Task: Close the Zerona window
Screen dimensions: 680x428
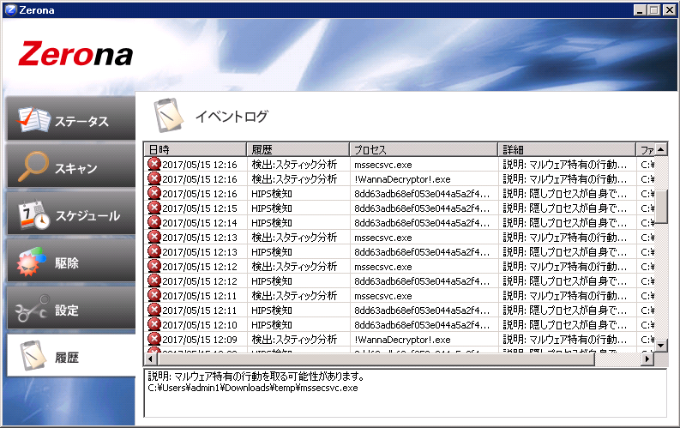Action: [669, 10]
